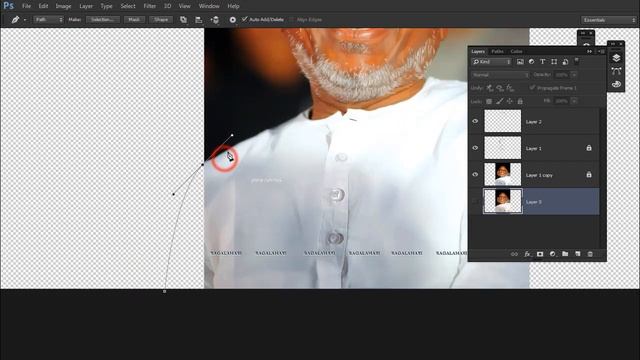Select the Layers tab
The image size is (640, 360).
pos(478,51)
